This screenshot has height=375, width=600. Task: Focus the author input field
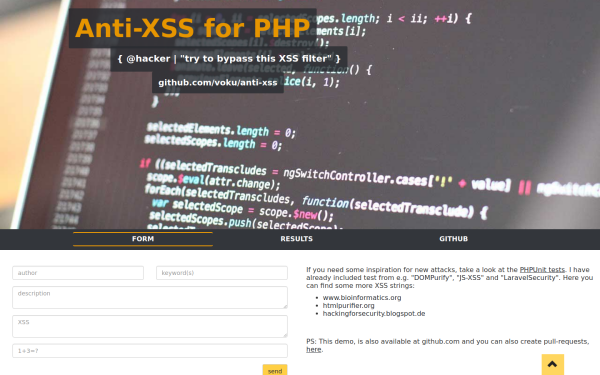78,273
